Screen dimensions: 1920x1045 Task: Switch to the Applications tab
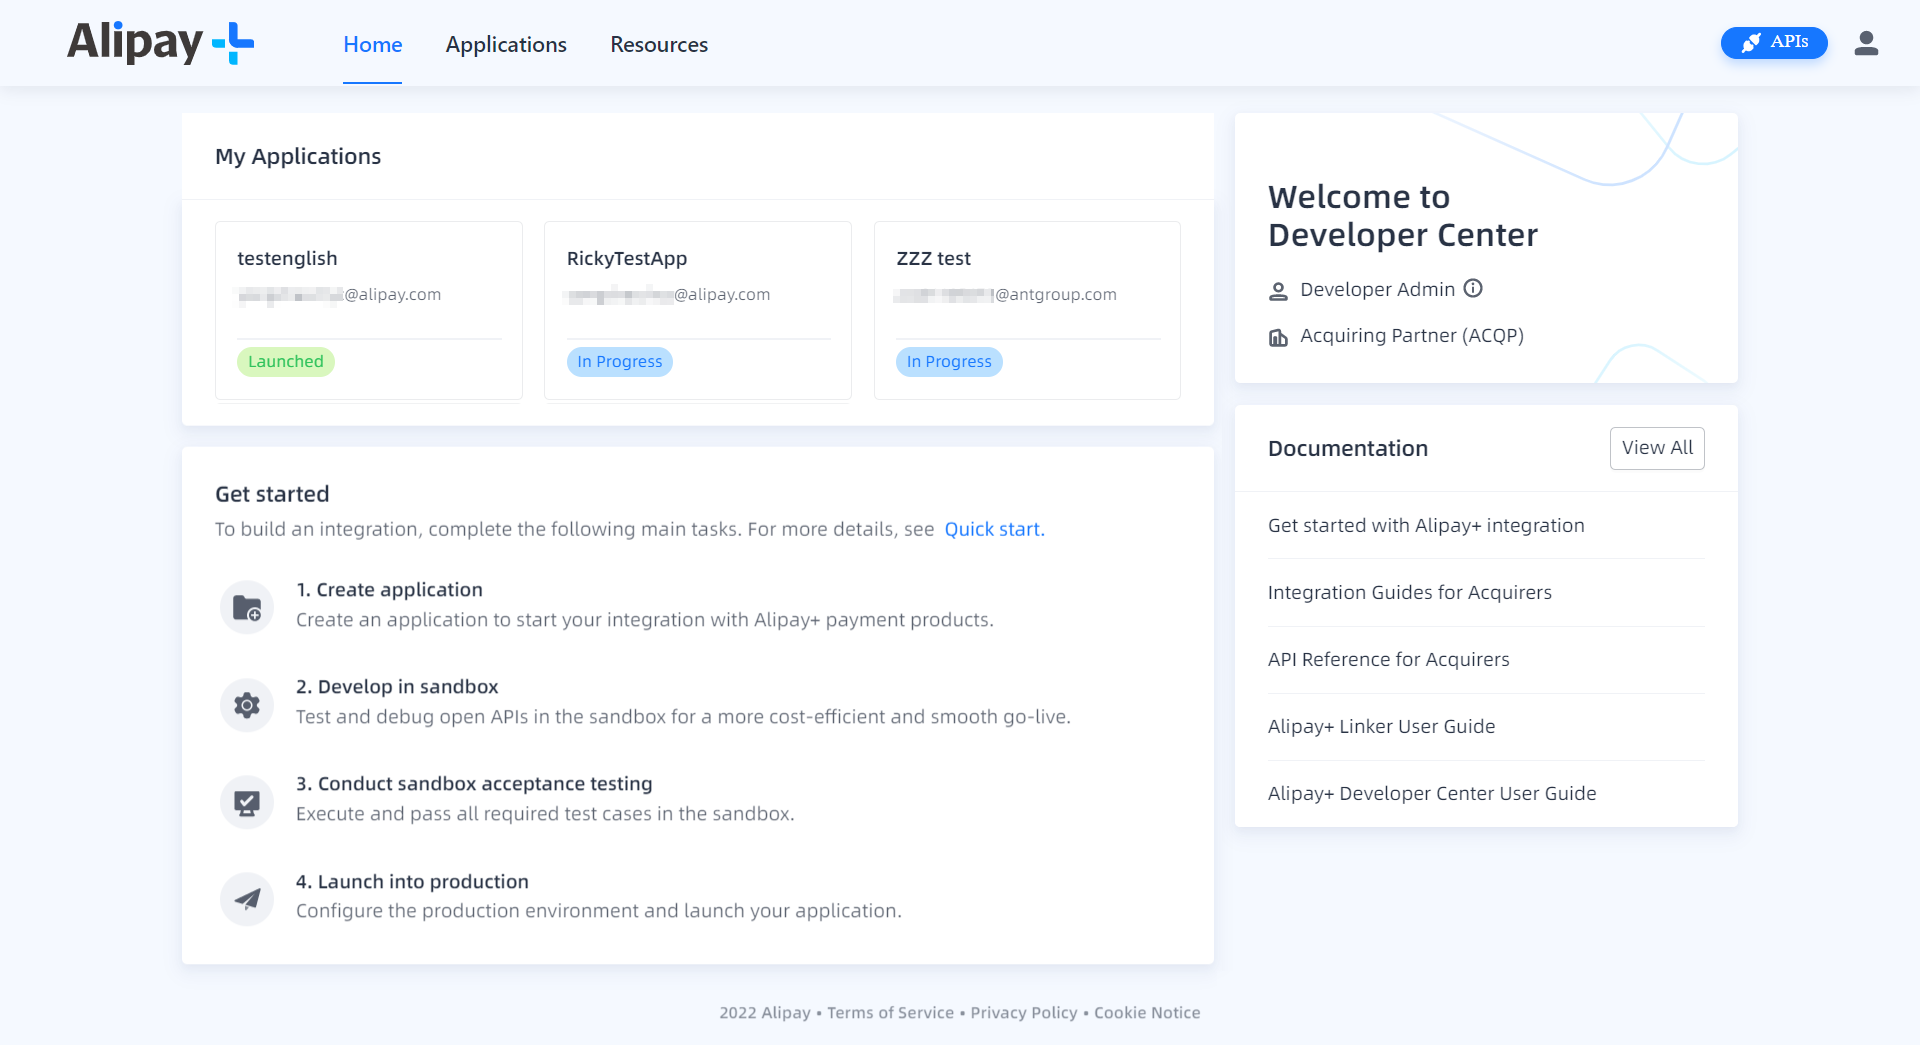506,44
